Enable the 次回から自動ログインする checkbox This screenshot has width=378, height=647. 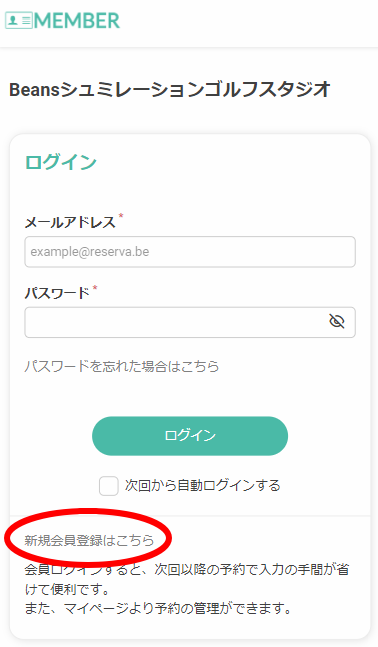[x=109, y=486]
